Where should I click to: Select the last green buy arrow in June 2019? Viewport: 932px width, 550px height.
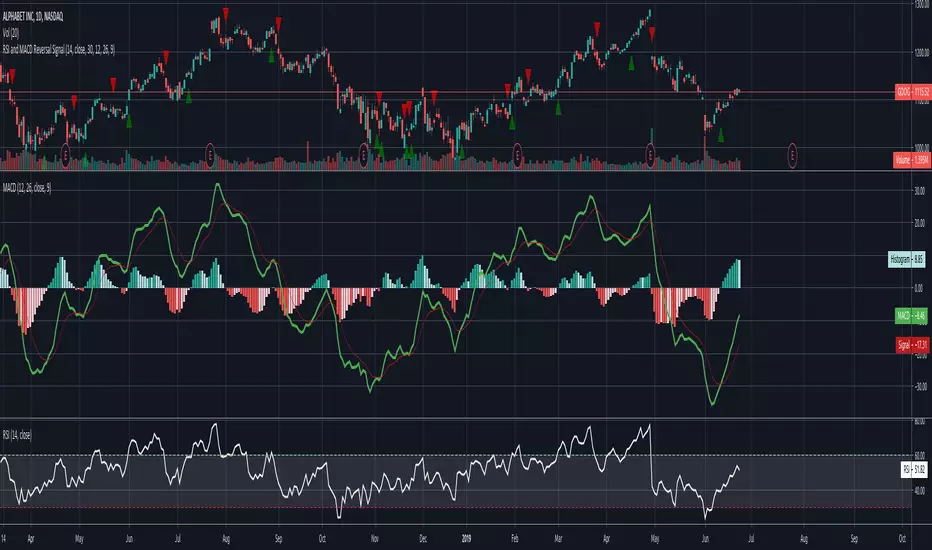(721, 135)
